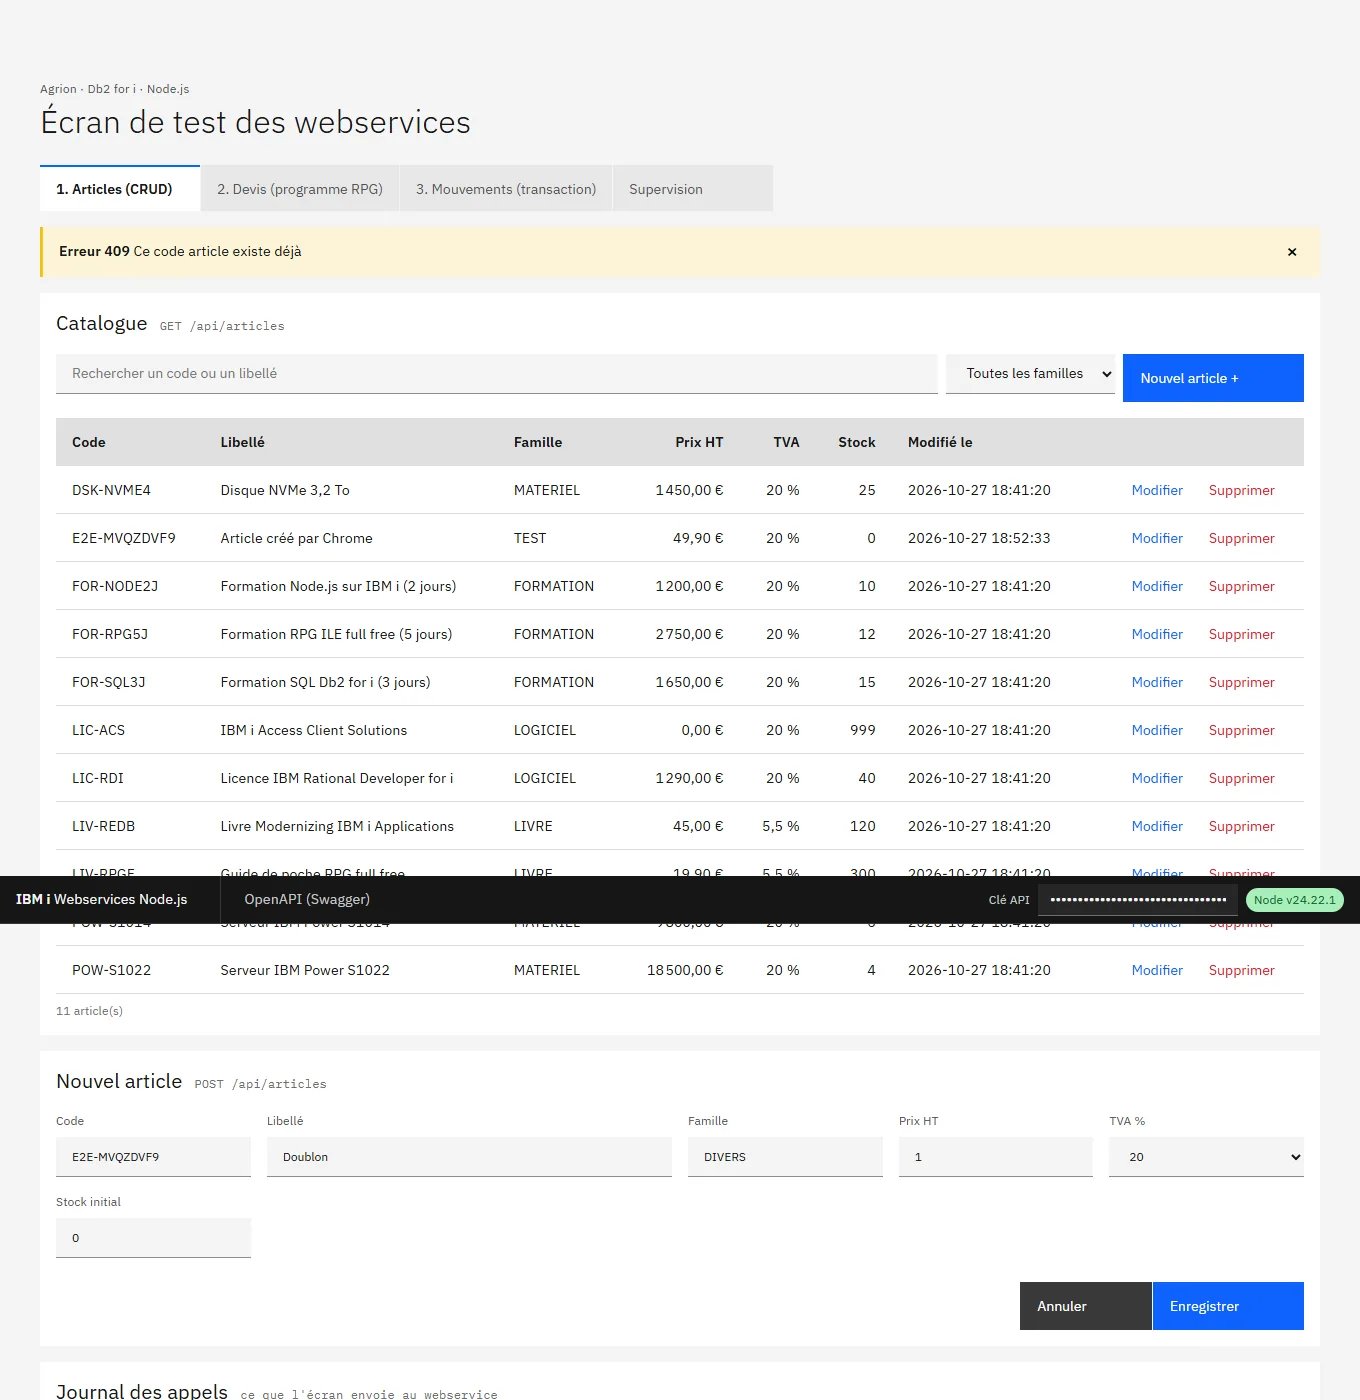
Task: Focus the catalogue search field
Action: (x=496, y=374)
